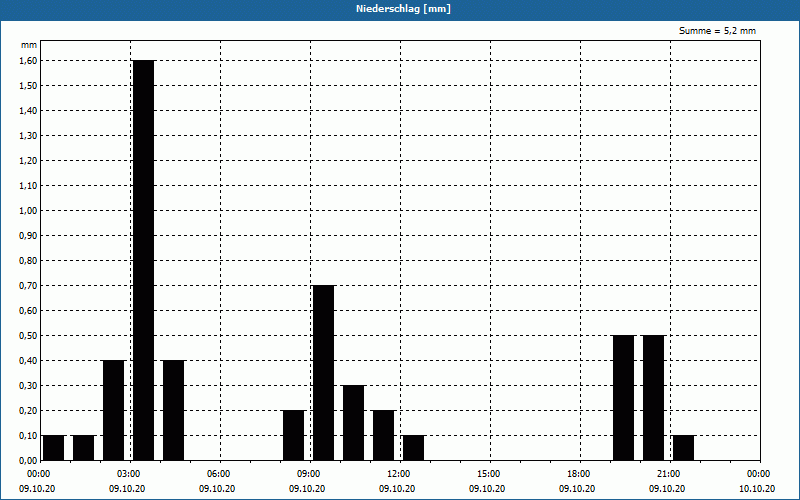Click the 1,50 y-axis label
The image size is (800, 500).
(x=28, y=86)
